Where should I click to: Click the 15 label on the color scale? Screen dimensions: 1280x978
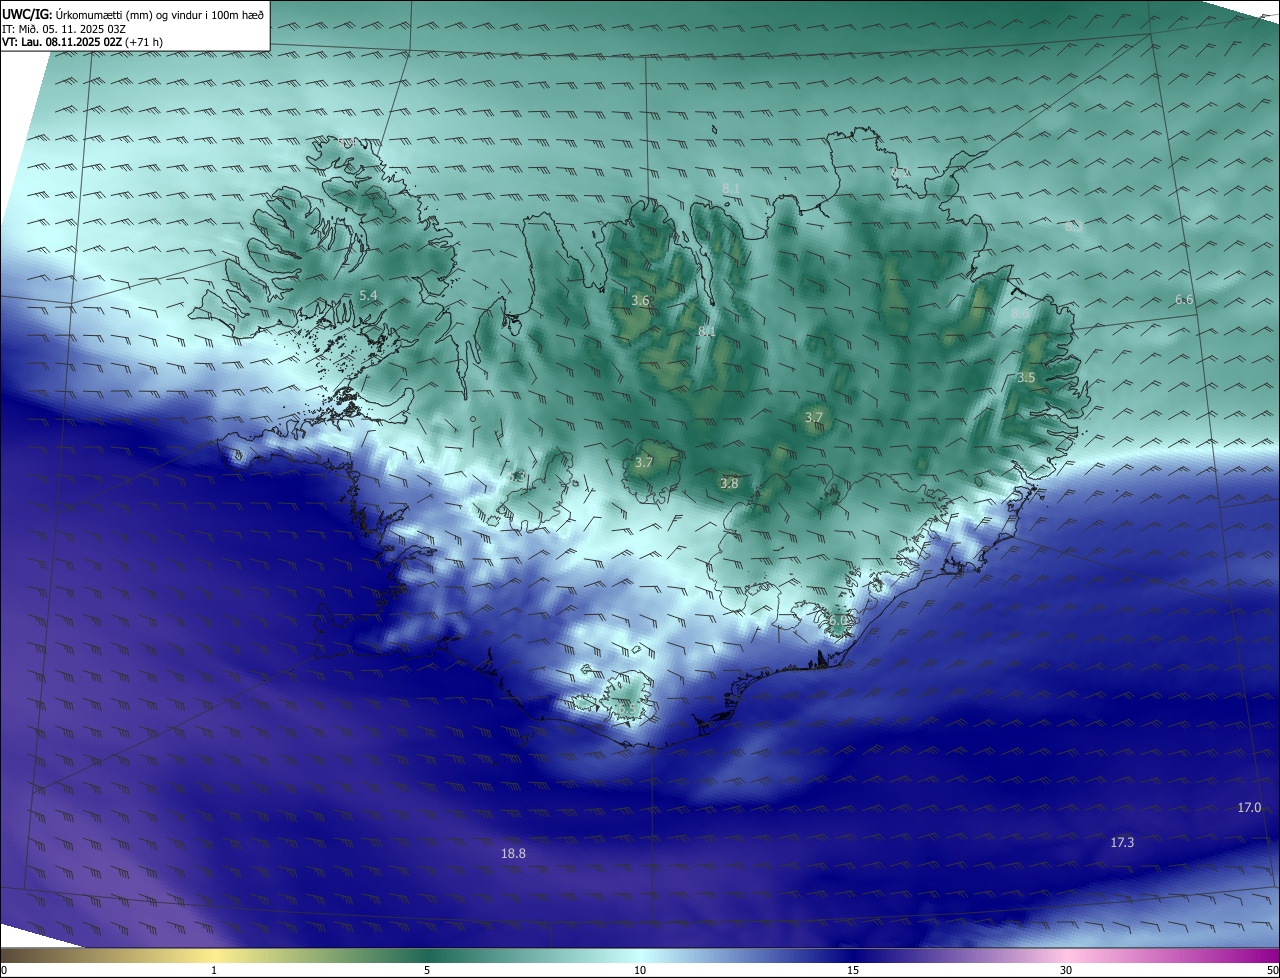(x=853, y=970)
